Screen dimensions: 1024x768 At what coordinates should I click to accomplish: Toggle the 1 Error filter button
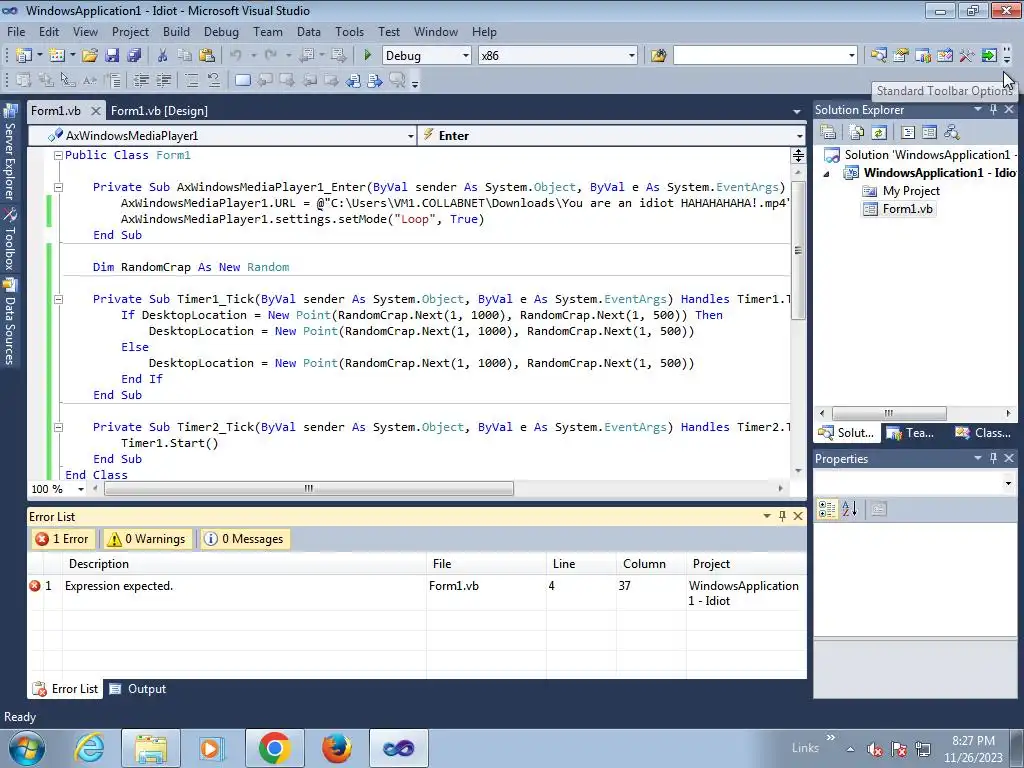(x=63, y=539)
